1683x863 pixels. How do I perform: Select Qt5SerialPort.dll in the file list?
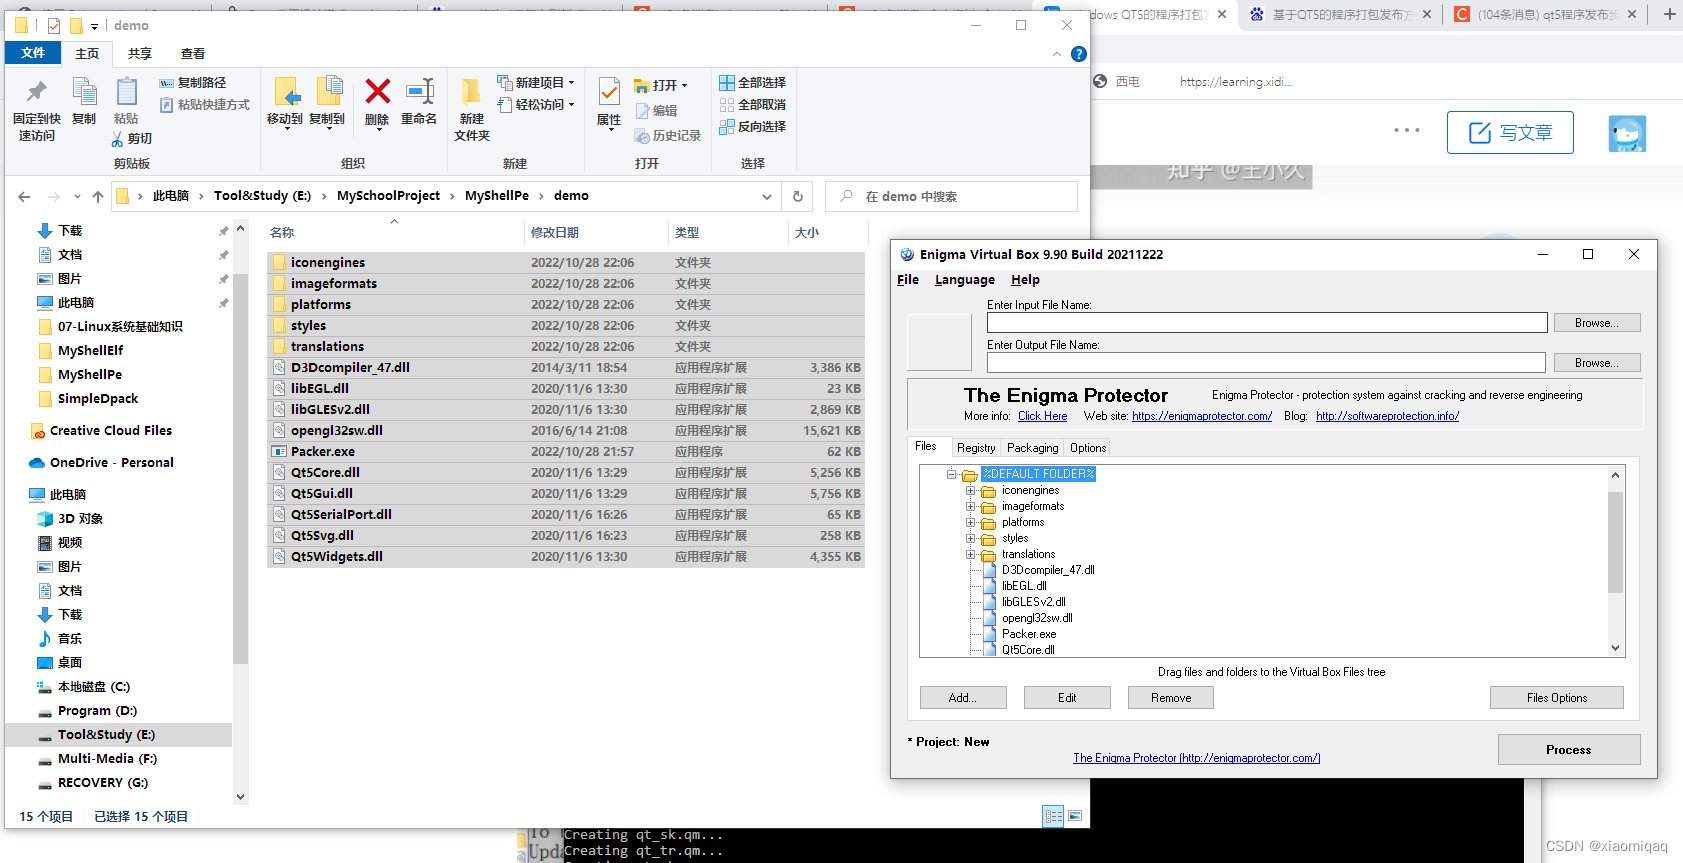[x=566, y=515]
